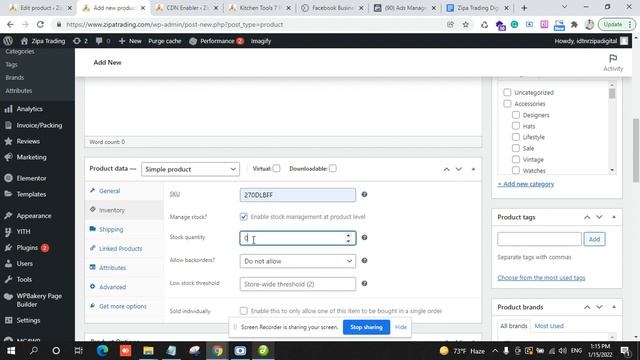Launch Microsoft Edge from the taskbar
640x360 pixels.
click(x=102, y=351)
